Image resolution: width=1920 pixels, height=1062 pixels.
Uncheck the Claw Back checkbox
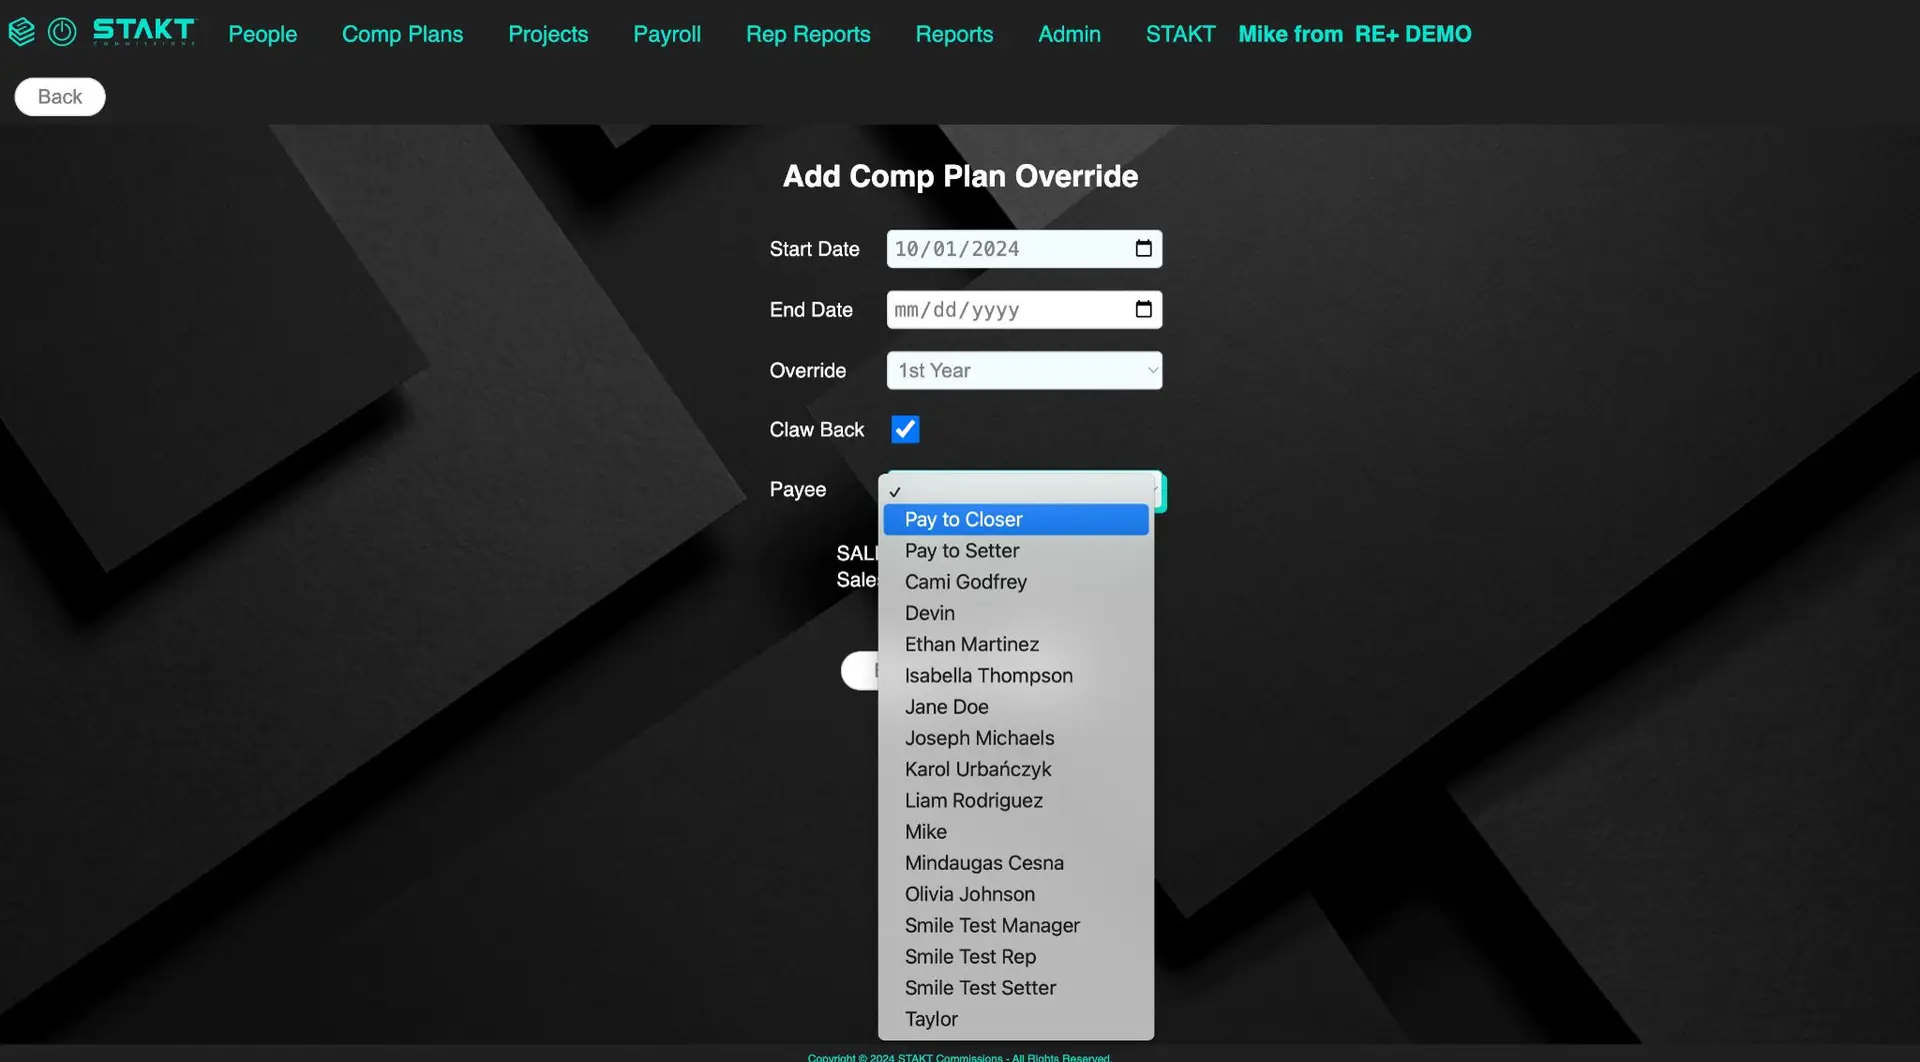pos(905,430)
